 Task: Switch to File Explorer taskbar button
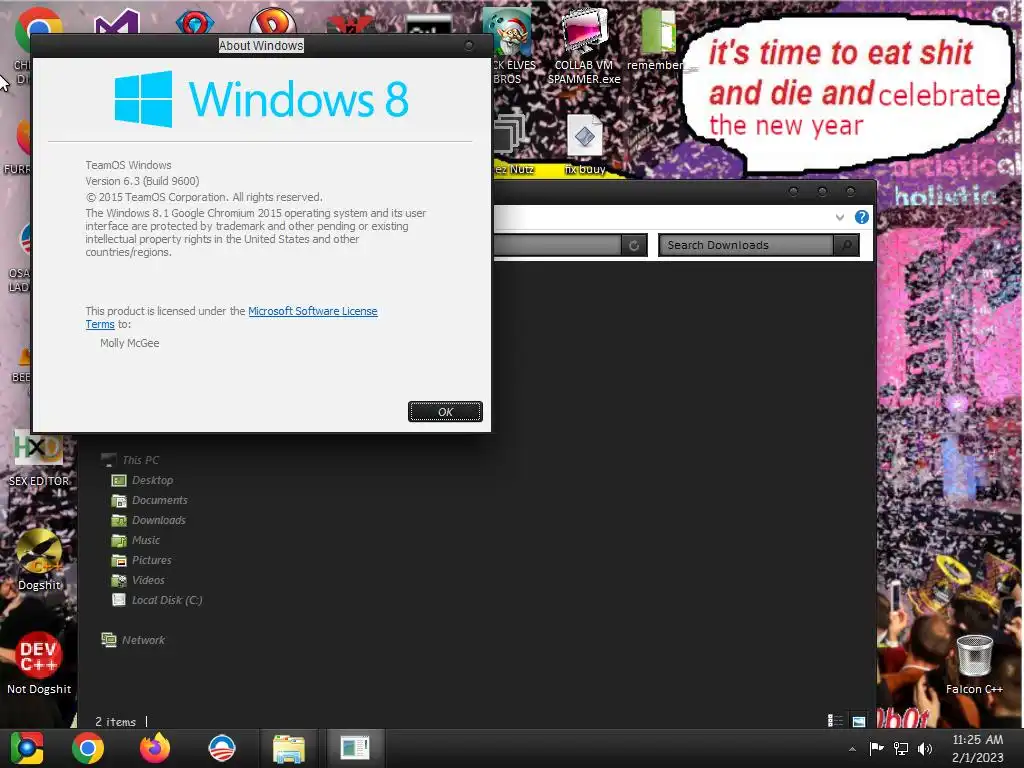[x=289, y=748]
